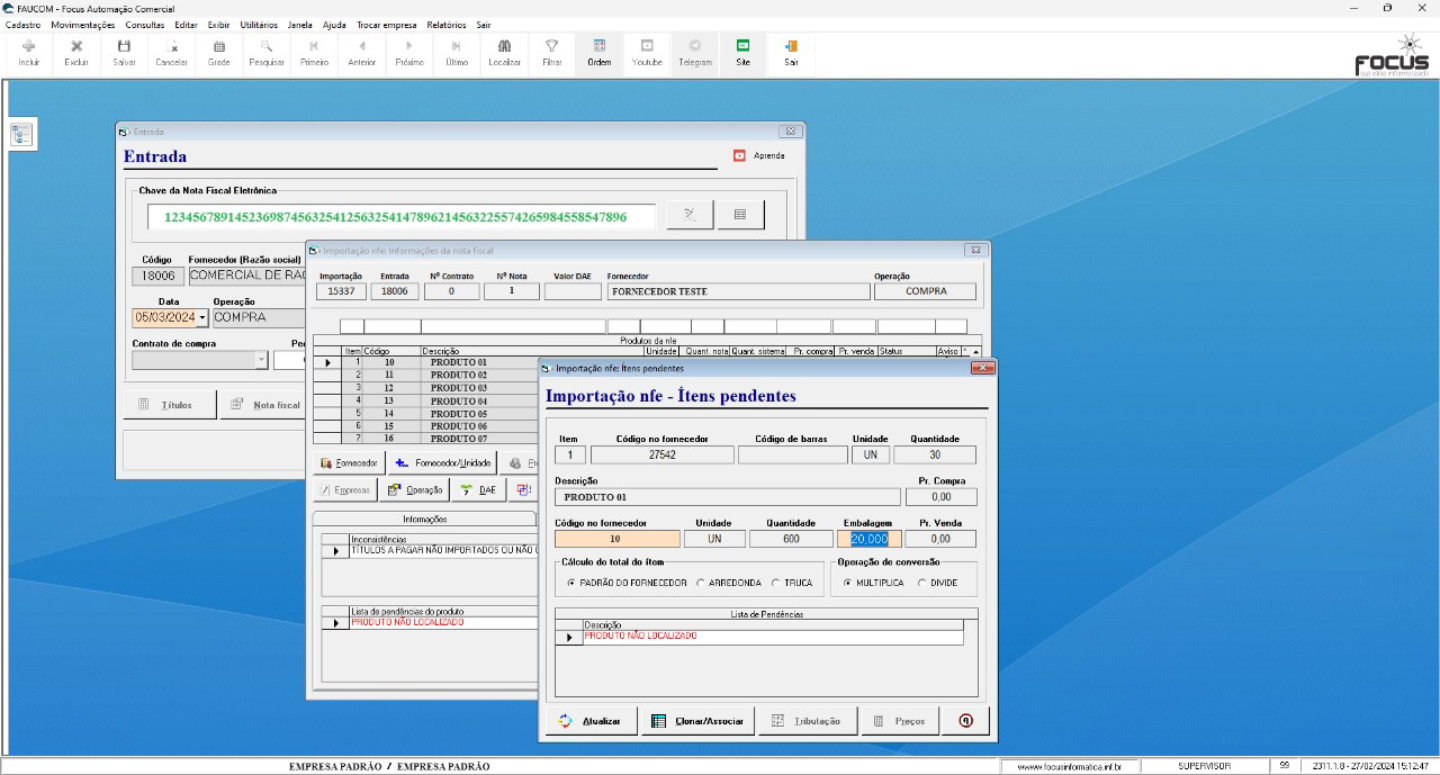Open the Consultas menu
1440x775 pixels.
point(145,25)
